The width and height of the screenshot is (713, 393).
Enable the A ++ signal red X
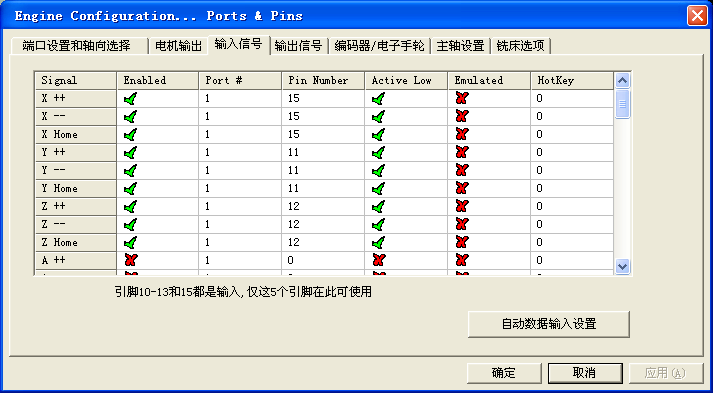pyautogui.click(x=131, y=260)
